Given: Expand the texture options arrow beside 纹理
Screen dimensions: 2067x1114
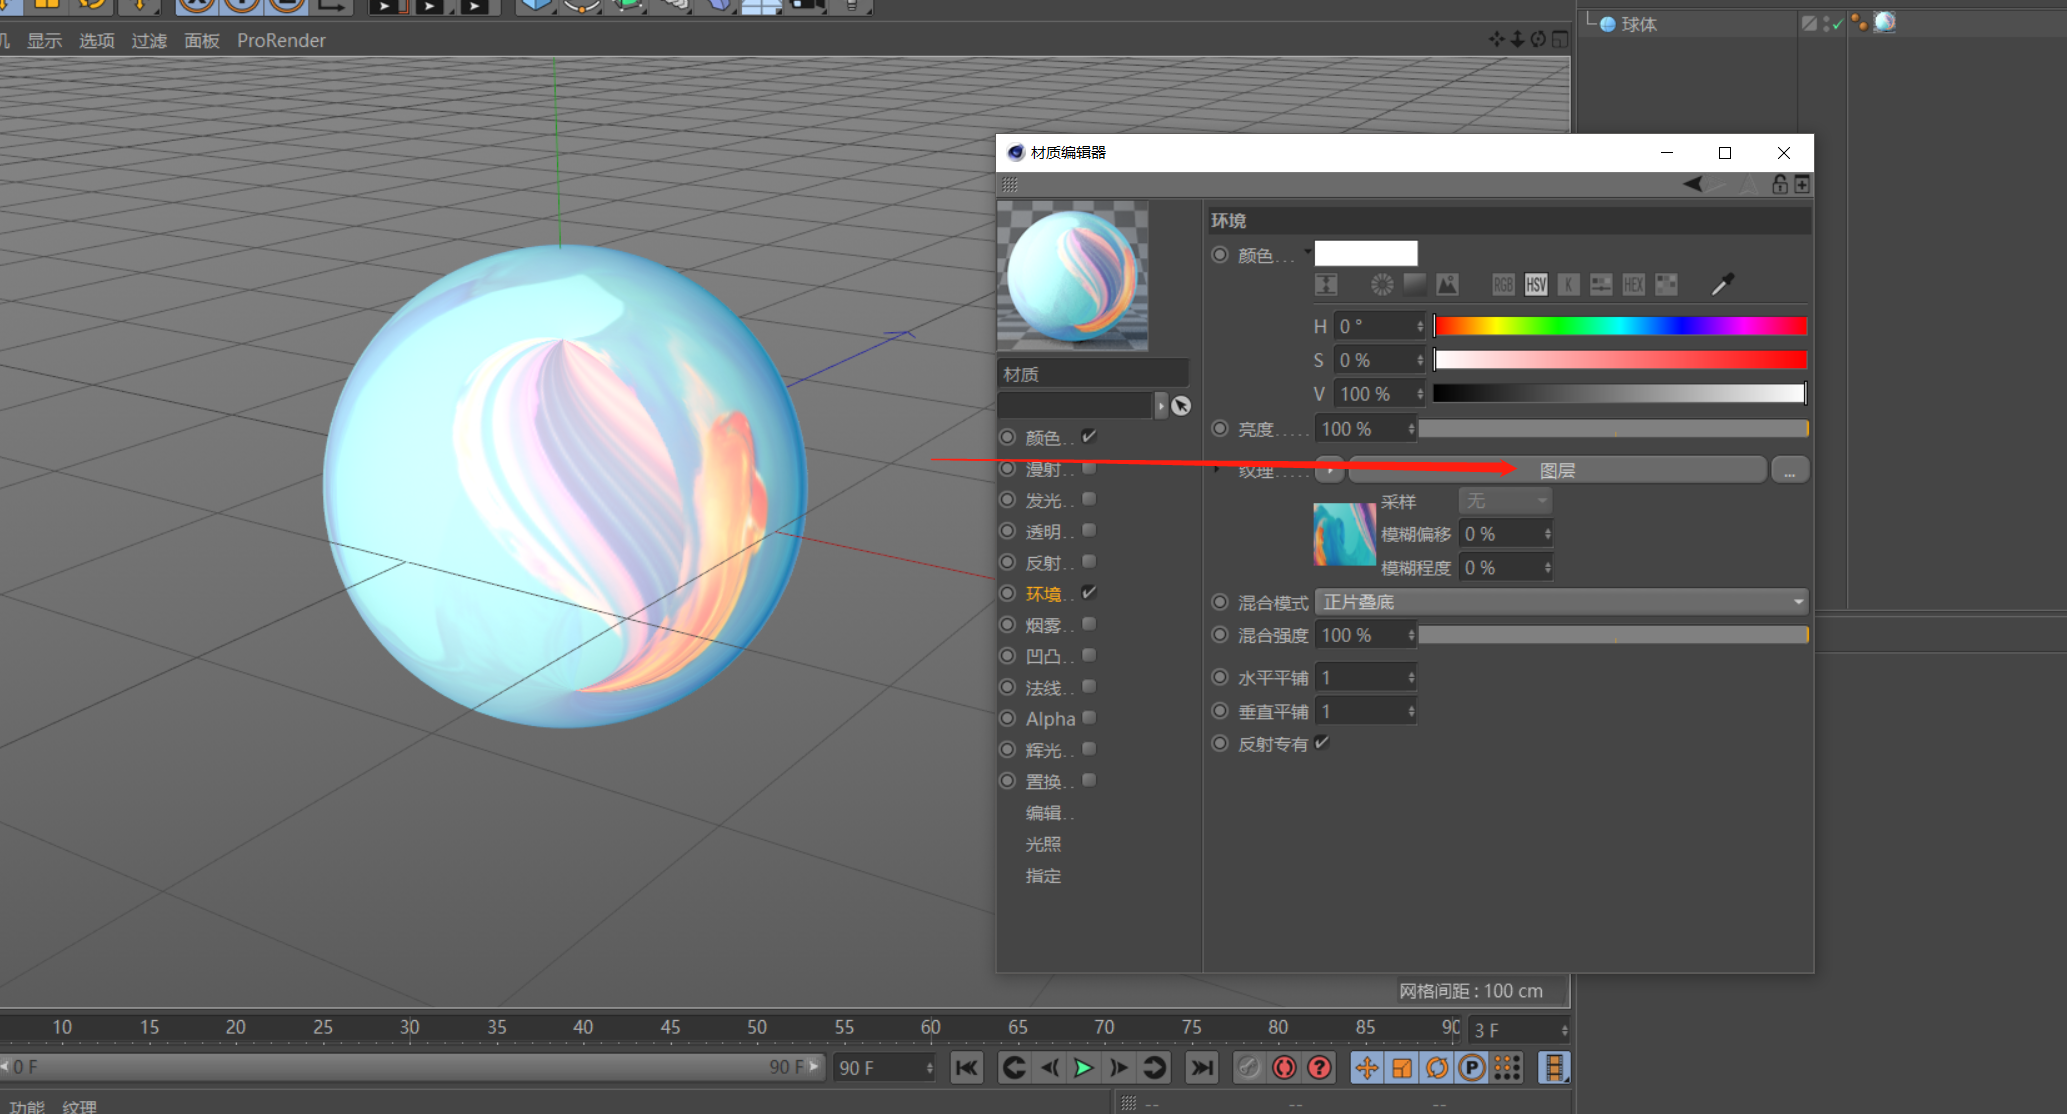Looking at the screenshot, I should tap(1329, 469).
